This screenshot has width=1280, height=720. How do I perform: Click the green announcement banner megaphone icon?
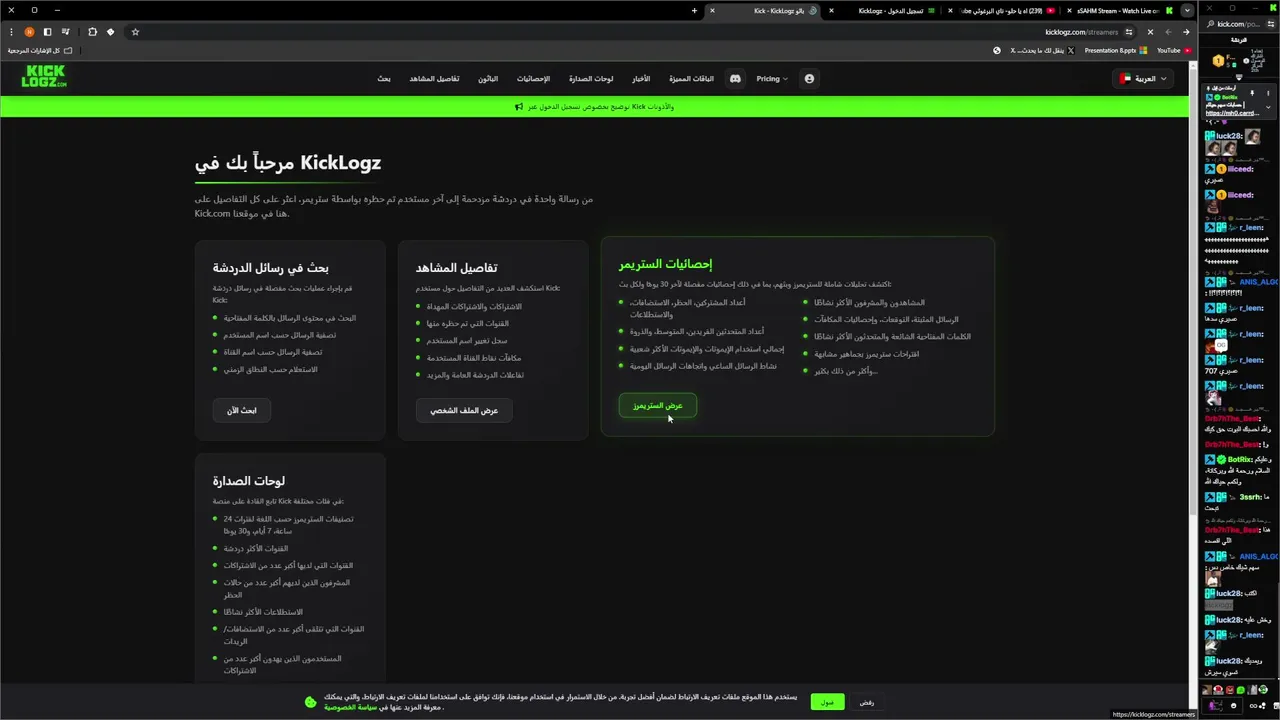pyautogui.click(x=519, y=106)
